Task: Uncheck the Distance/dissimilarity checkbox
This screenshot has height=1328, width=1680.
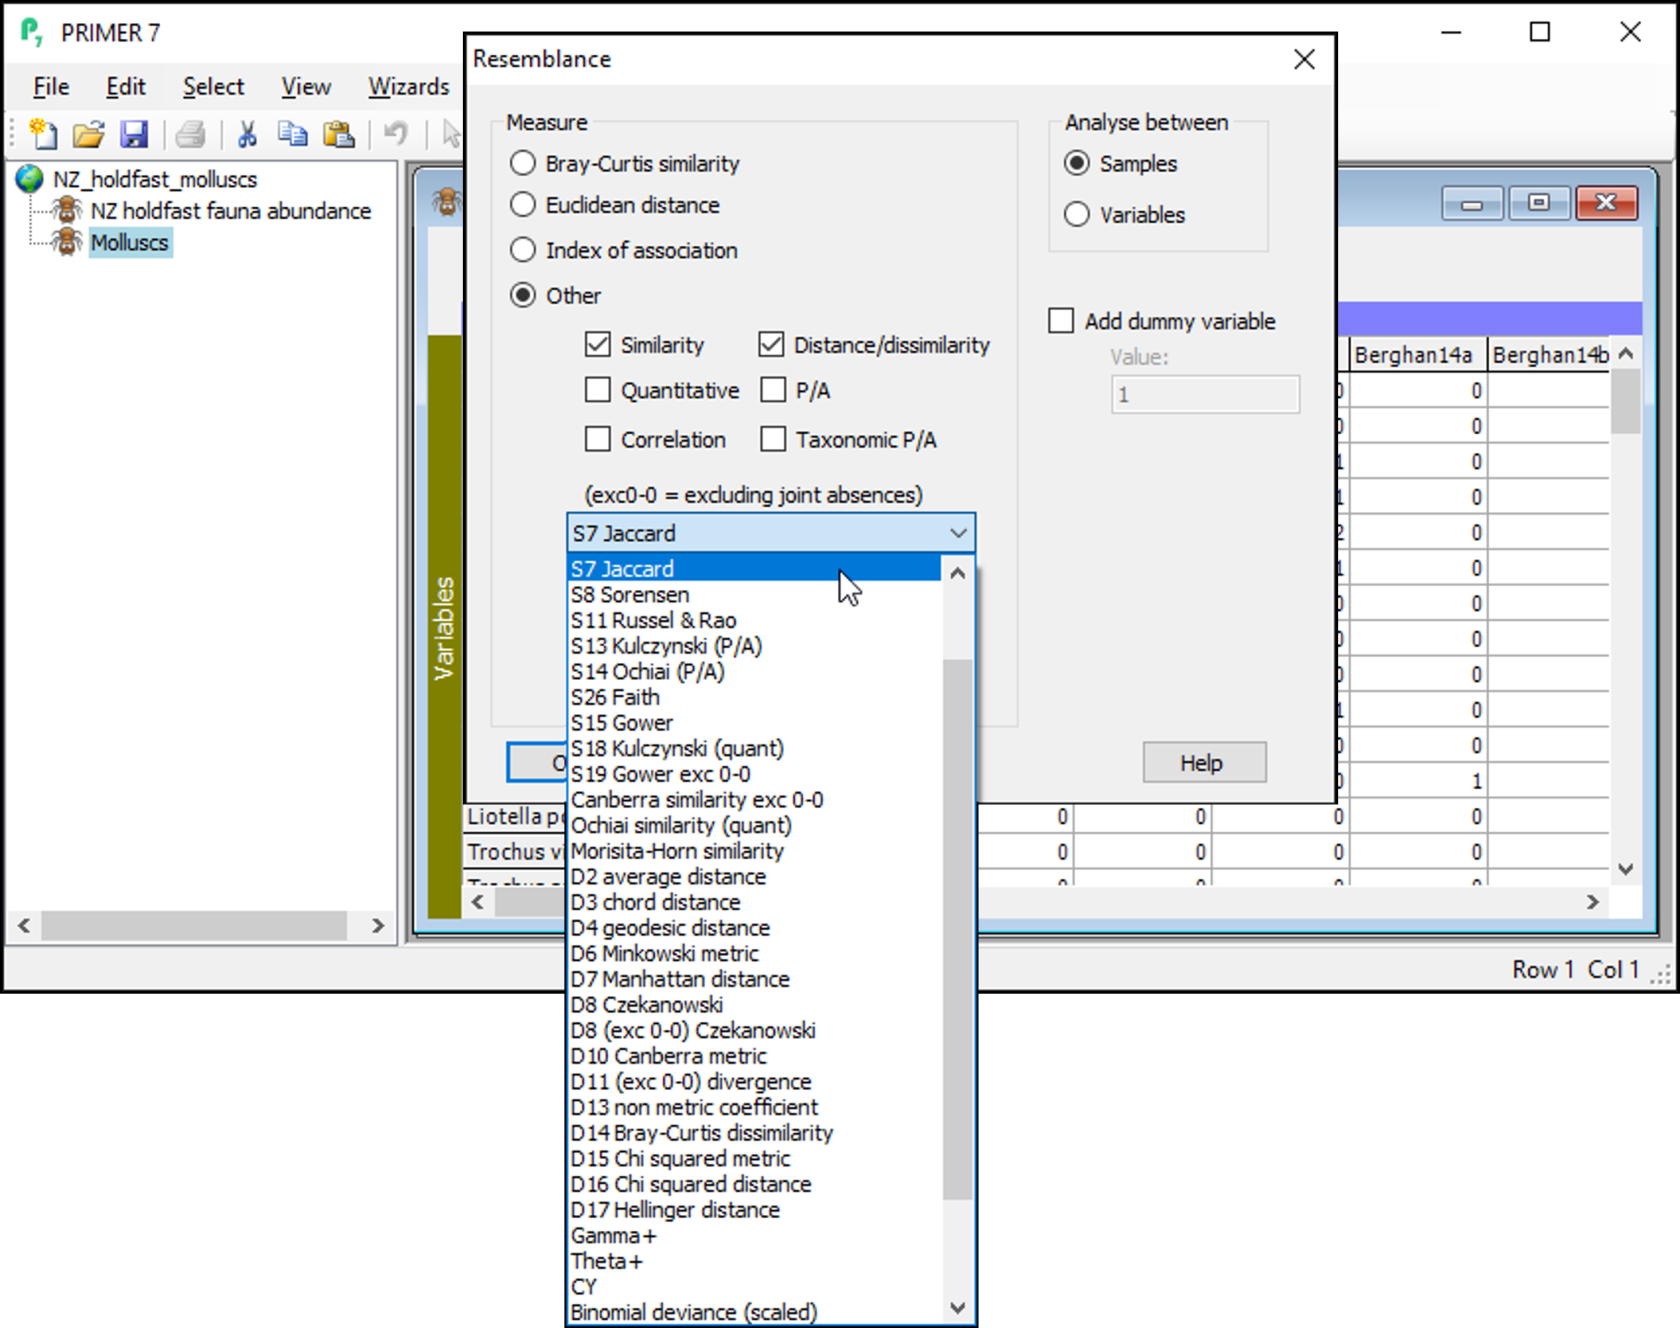Action: 771,344
